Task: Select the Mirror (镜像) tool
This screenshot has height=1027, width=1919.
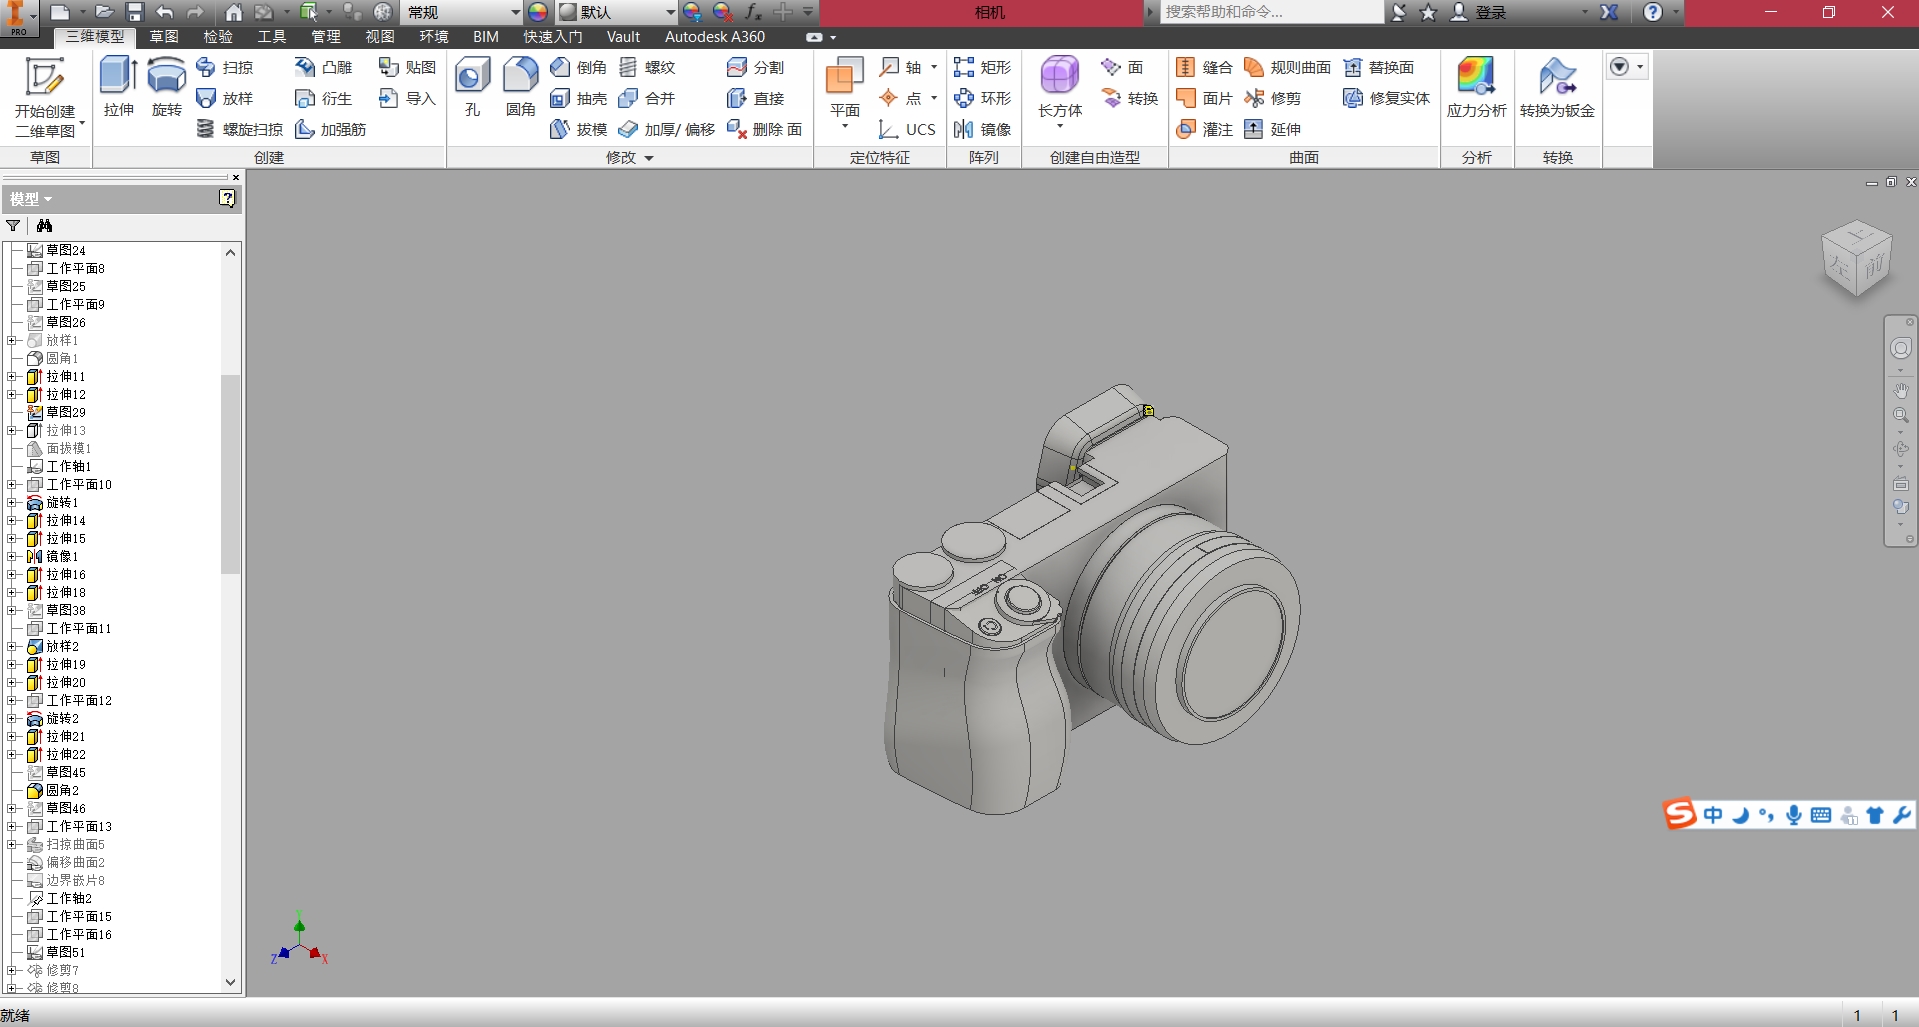Action: (x=983, y=129)
